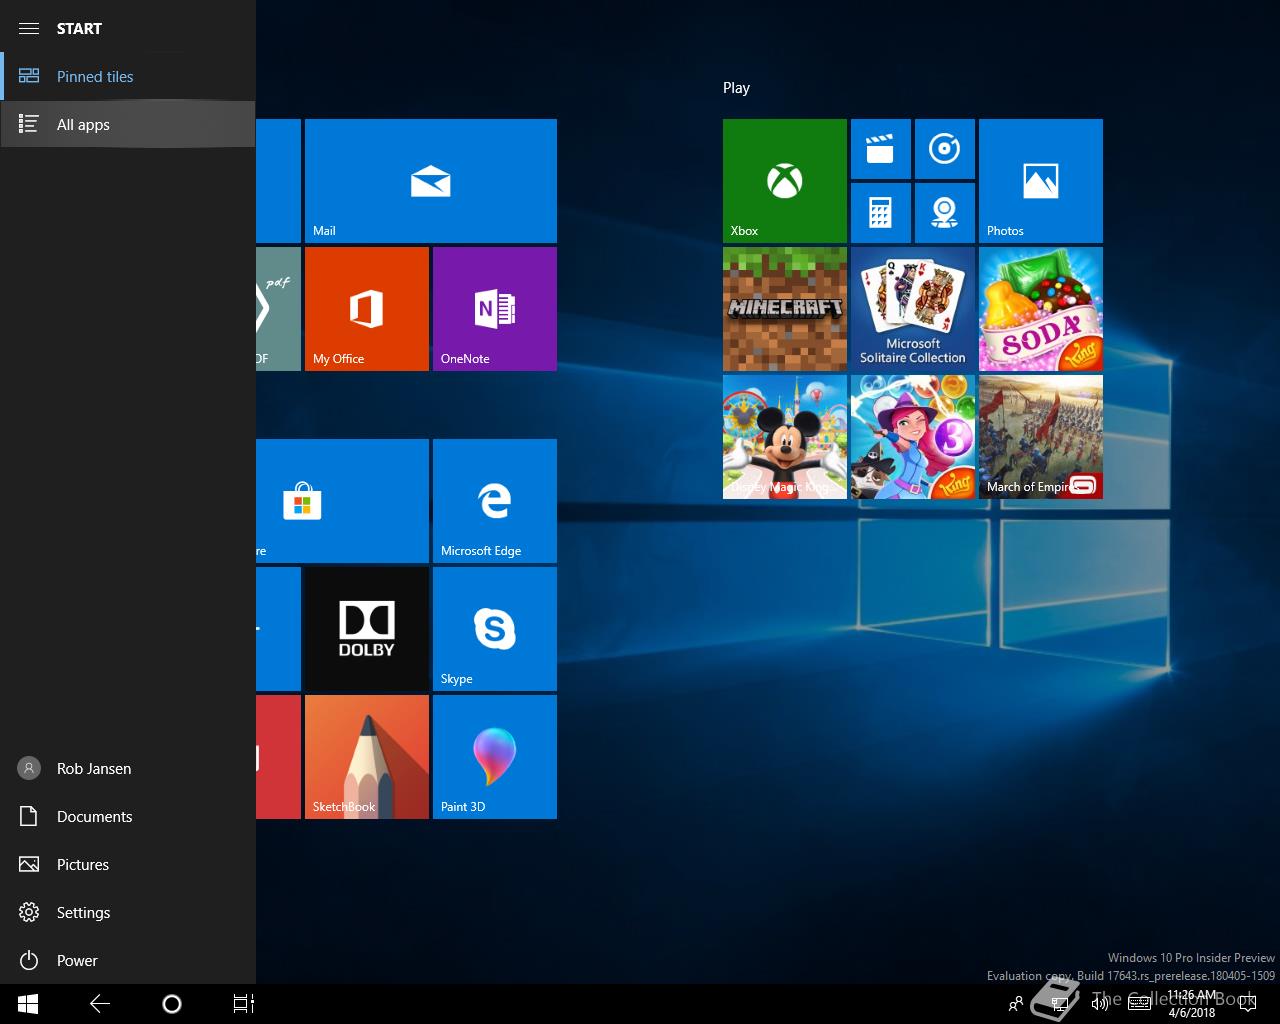Open SketchBook tile

pyautogui.click(x=366, y=757)
